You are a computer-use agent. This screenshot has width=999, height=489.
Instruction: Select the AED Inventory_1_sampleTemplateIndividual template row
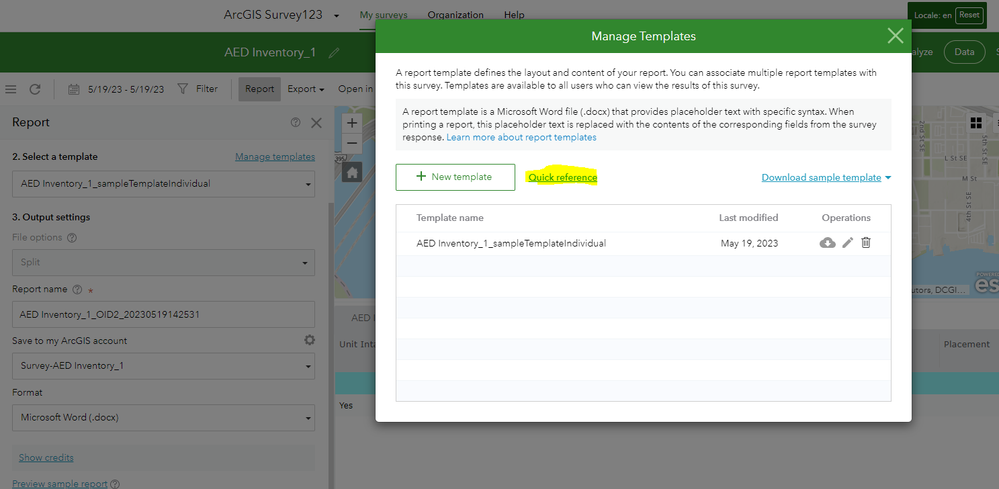tap(643, 243)
